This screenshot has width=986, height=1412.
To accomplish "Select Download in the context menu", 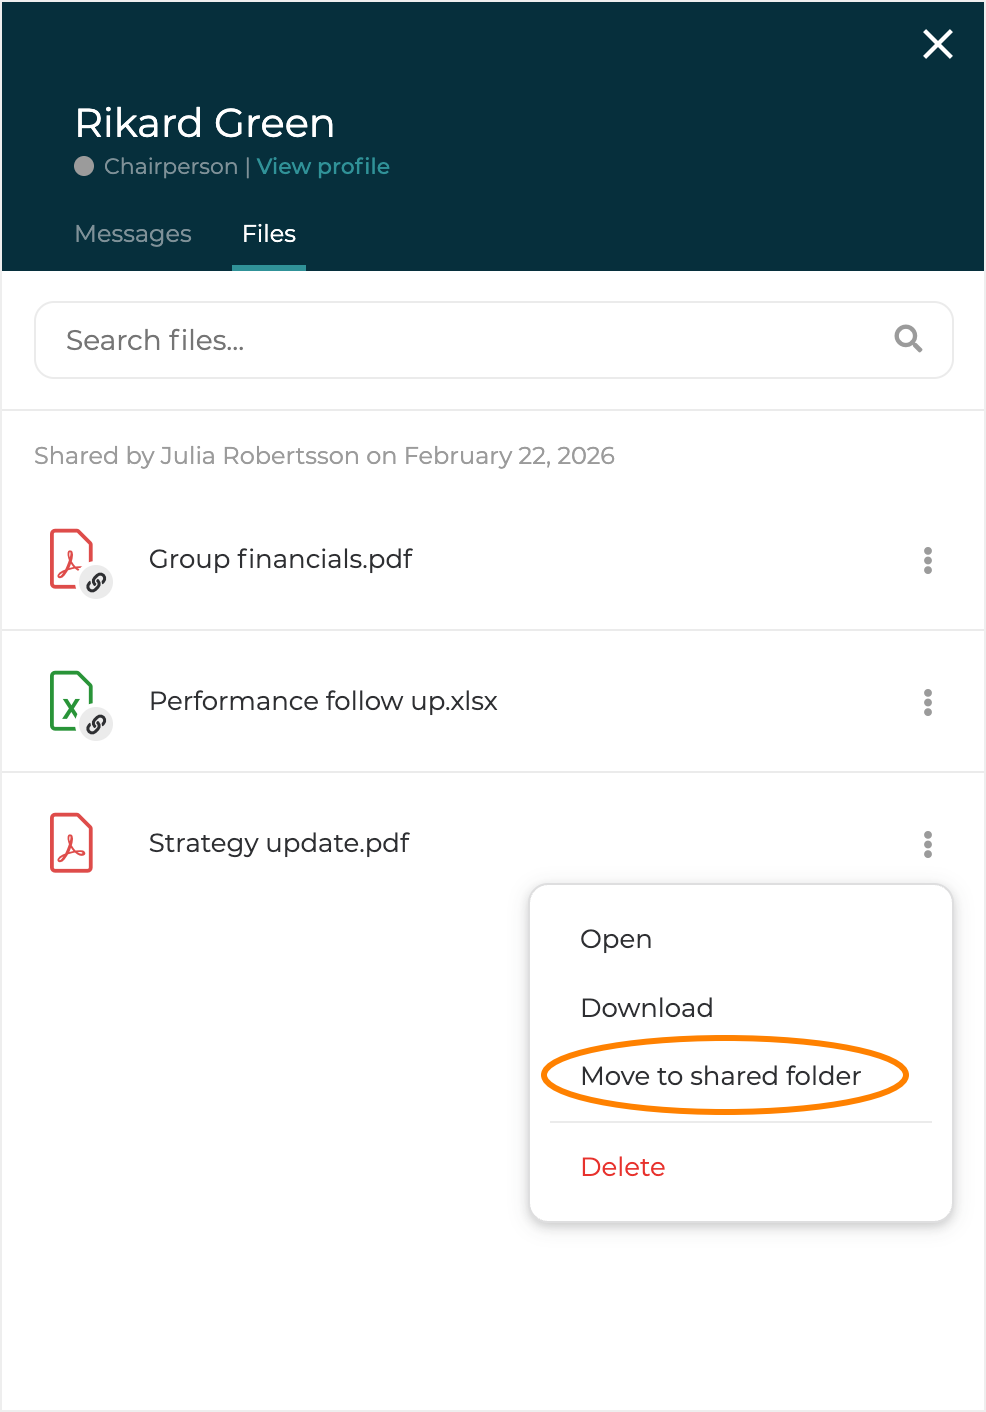I will click(x=647, y=1007).
